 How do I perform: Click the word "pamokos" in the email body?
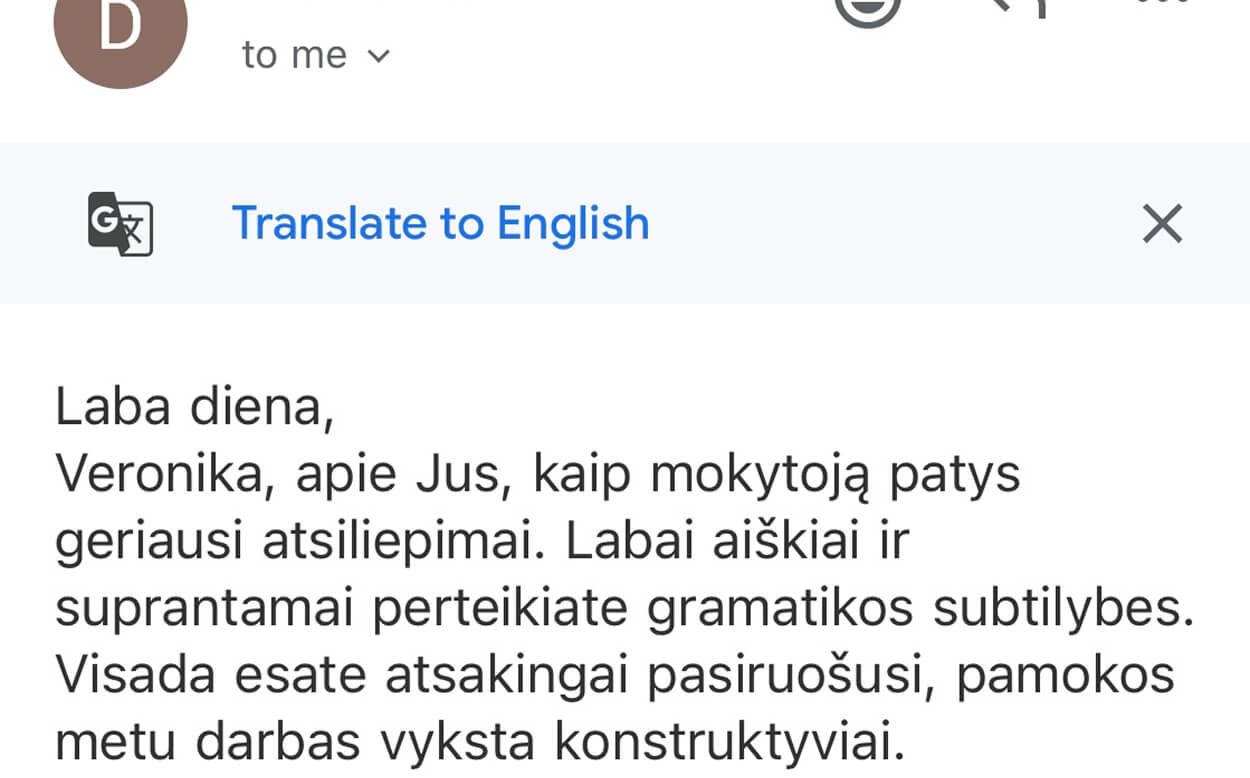(1064, 675)
